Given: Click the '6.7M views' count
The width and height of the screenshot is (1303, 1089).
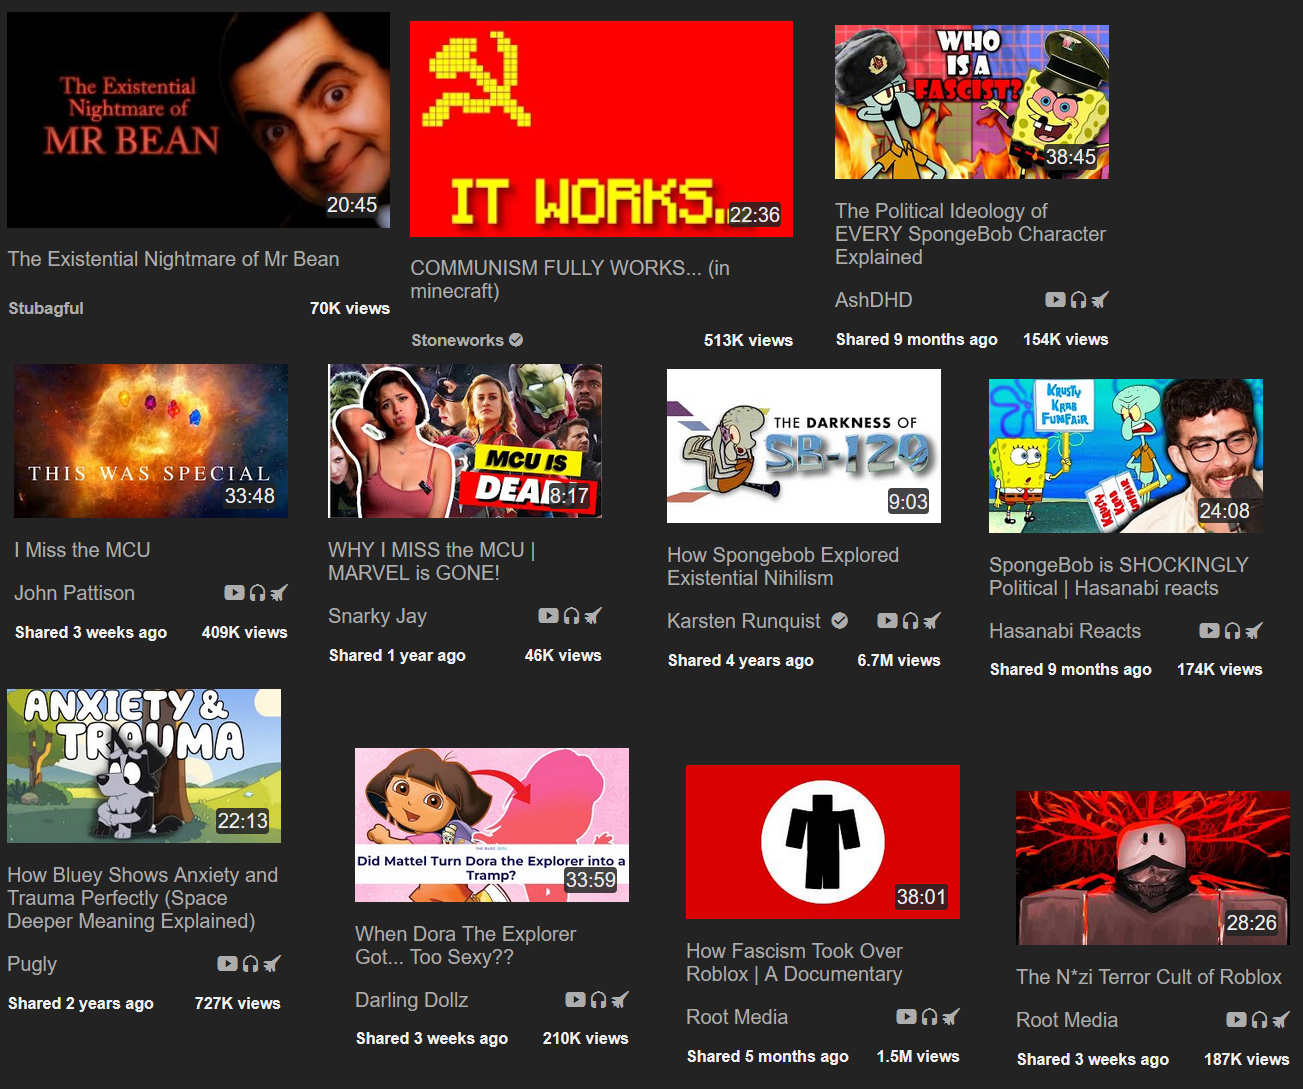Looking at the screenshot, I should (x=899, y=660).
